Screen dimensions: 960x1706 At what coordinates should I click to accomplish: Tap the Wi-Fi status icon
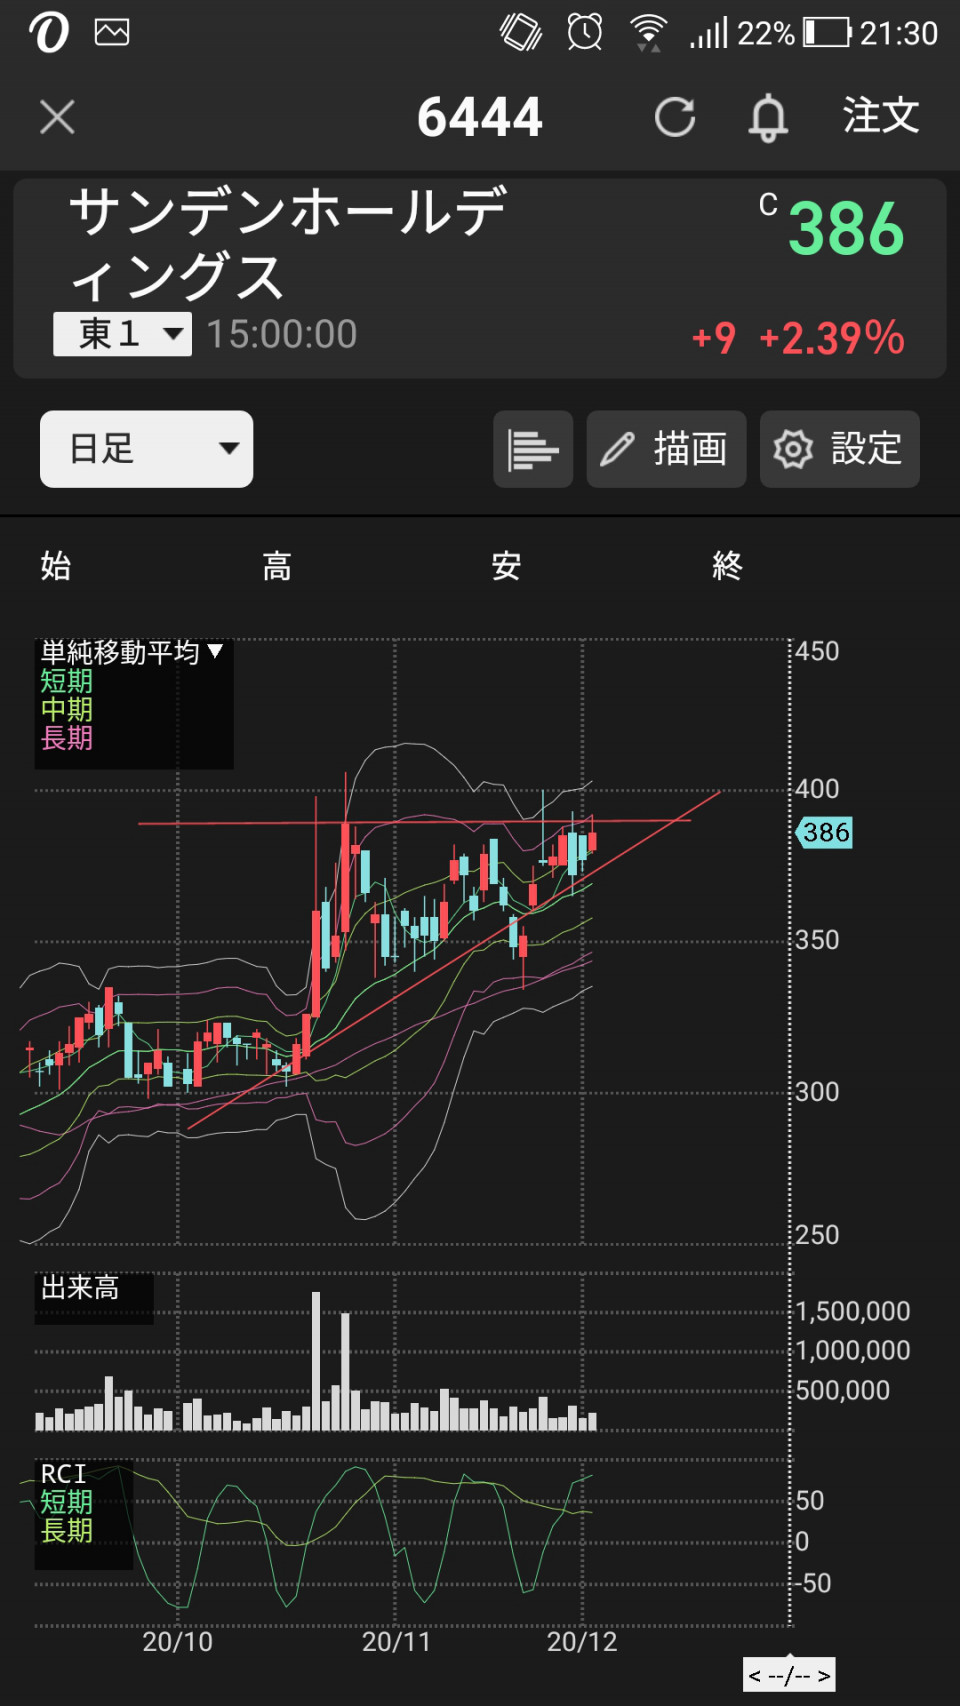tap(648, 32)
